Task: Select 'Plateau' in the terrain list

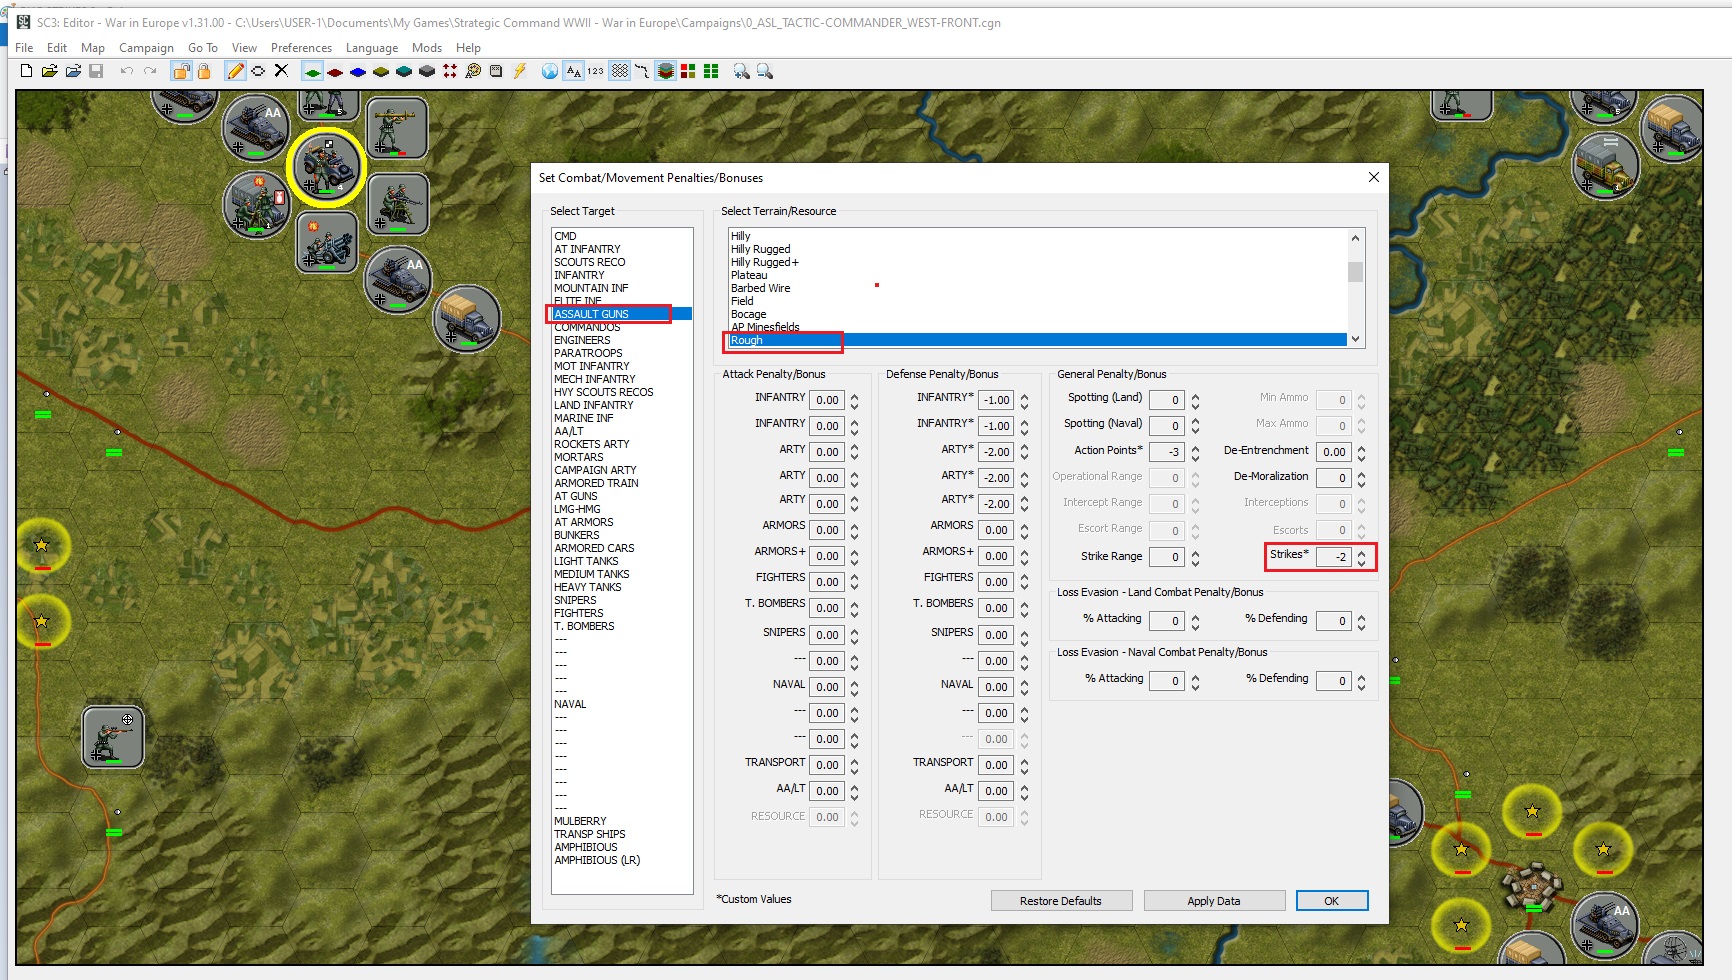Action: pyautogui.click(x=1038, y=275)
